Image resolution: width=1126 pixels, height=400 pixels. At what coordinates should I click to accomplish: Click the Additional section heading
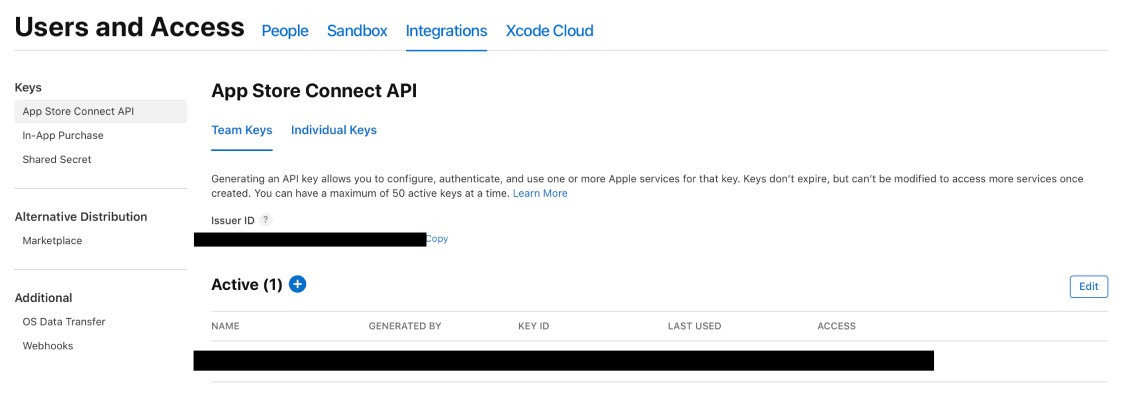pyautogui.click(x=44, y=298)
